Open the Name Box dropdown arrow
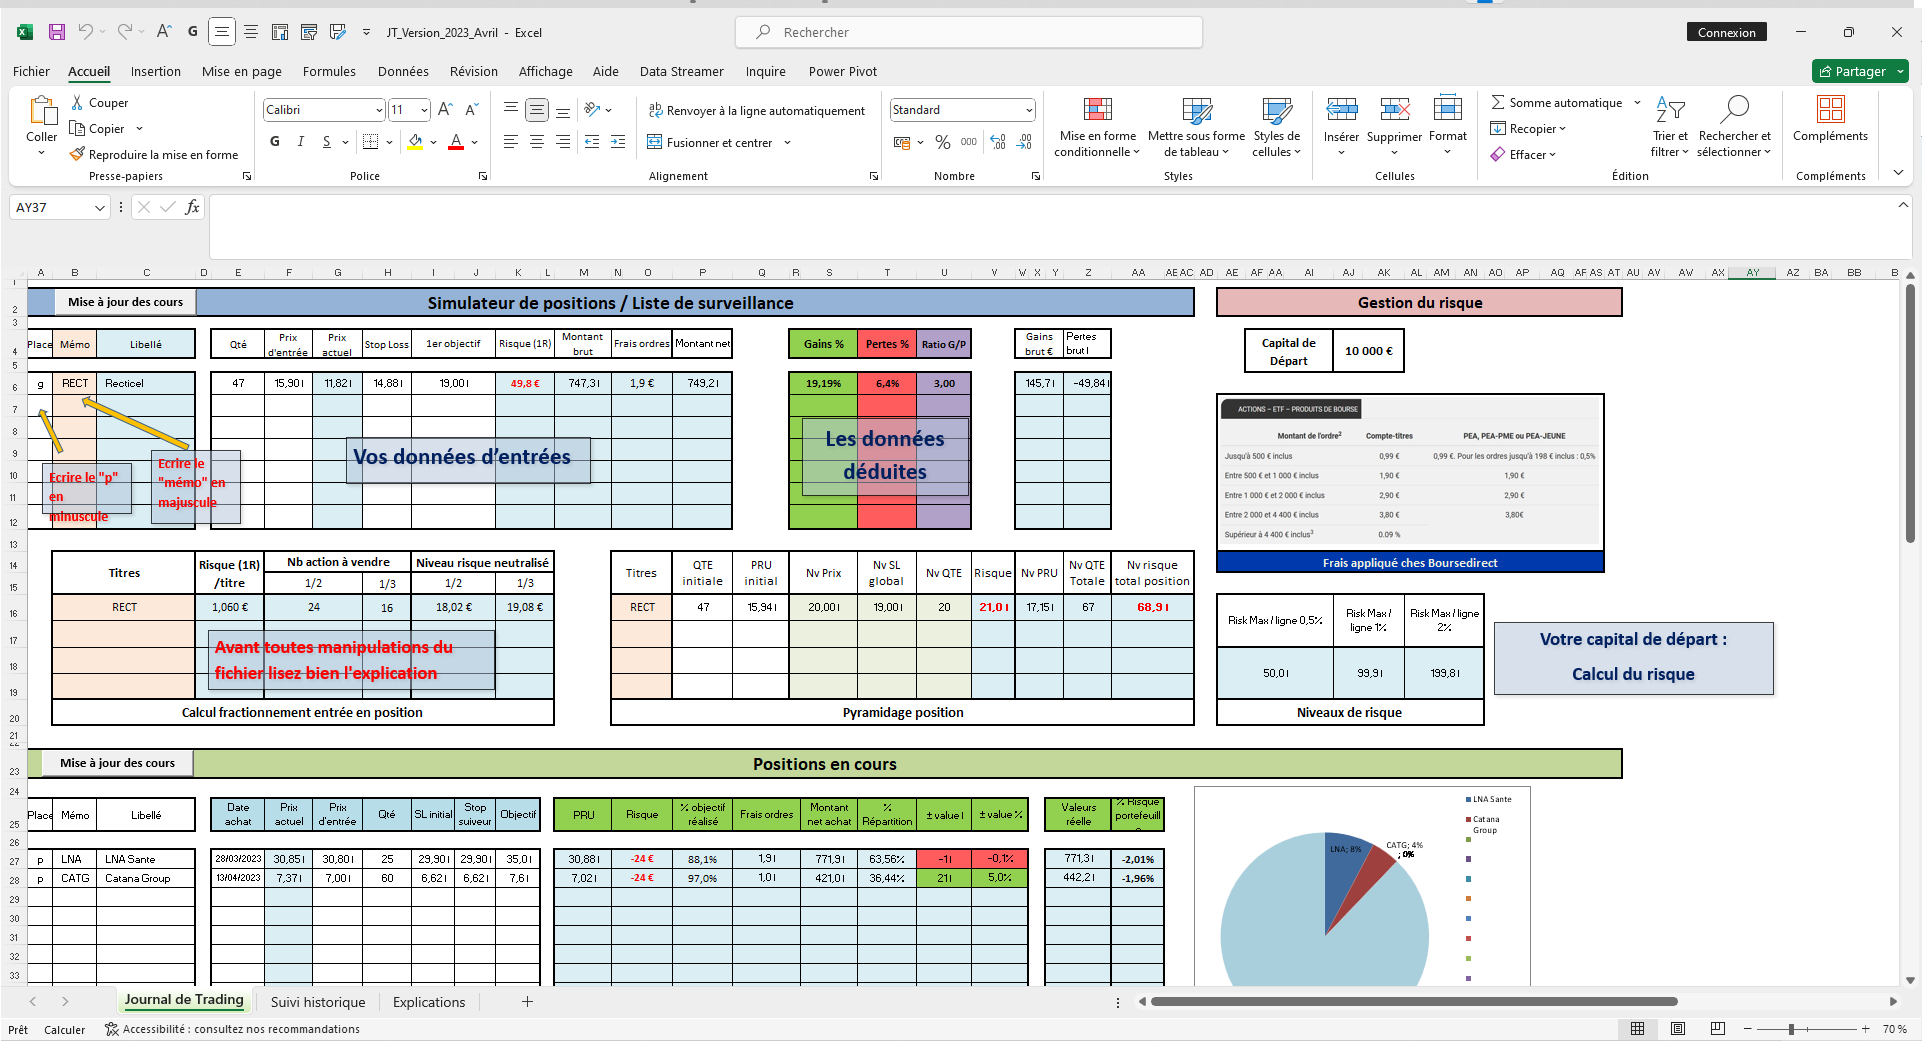The width and height of the screenshot is (1922, 1041). click(x=100, y=207)
